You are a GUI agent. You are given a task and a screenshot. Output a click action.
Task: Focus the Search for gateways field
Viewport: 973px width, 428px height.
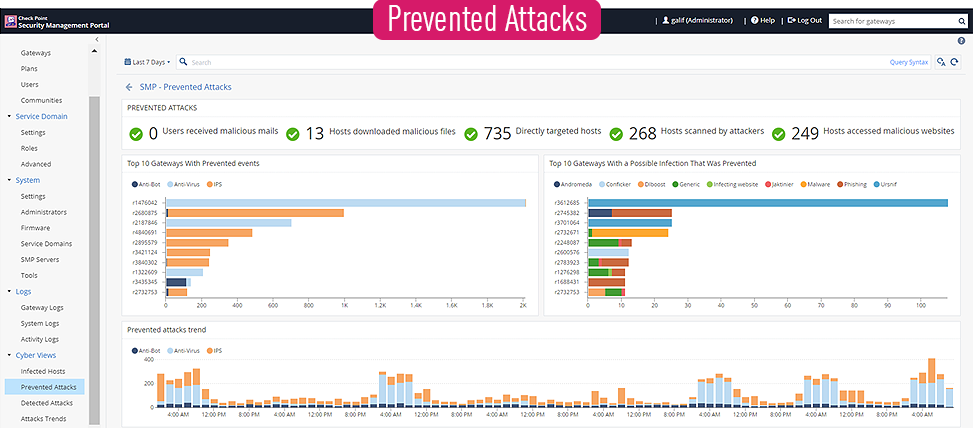892,21
